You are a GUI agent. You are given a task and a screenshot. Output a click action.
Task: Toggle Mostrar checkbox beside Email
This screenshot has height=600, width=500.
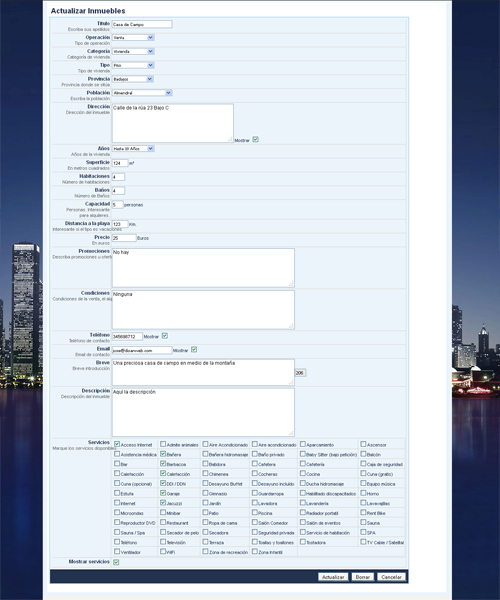[x=194, y=349]
